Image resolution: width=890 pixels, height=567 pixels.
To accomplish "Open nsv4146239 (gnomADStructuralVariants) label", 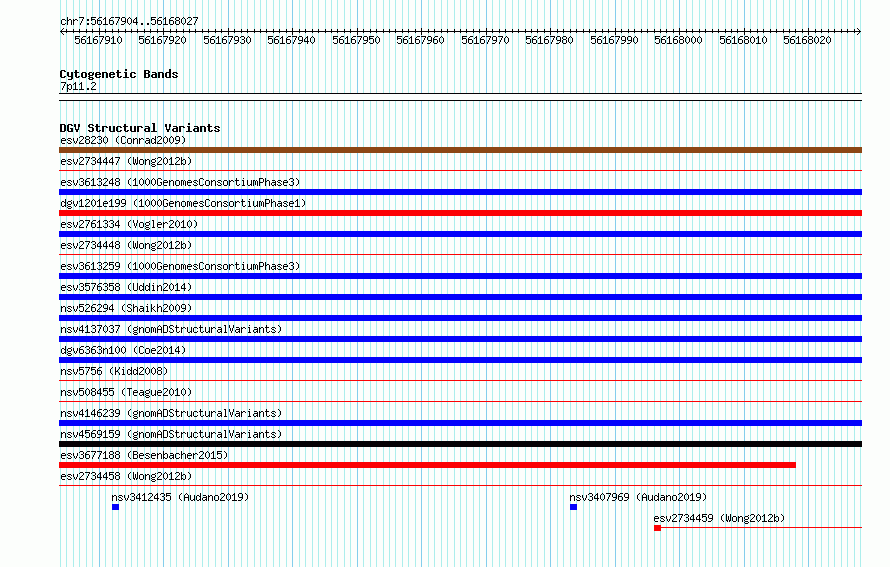I will [x=171, y=413].
